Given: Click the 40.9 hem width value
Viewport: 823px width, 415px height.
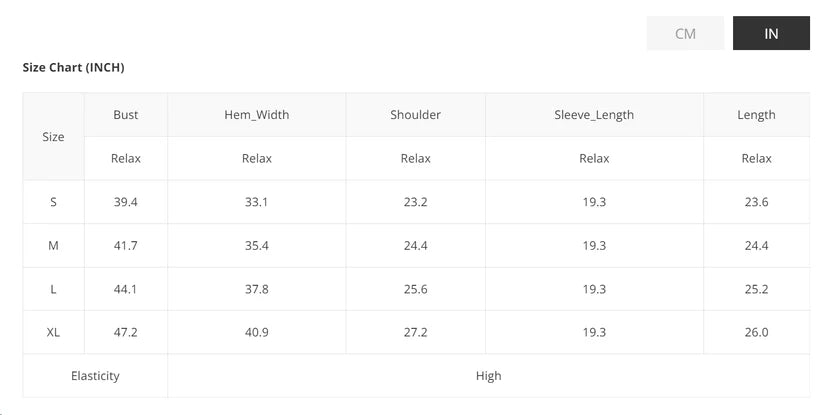Looking at the screenshot, I should 257,332.
